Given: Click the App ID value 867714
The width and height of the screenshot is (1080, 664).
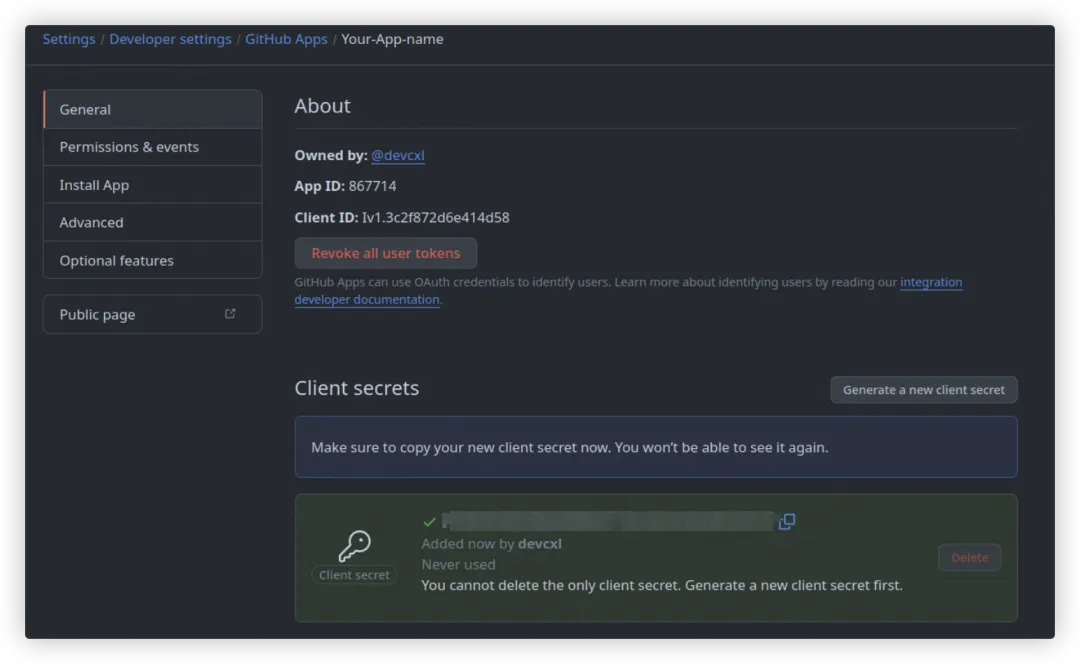Looking at the screenshot, I should [x=372, y=186].
